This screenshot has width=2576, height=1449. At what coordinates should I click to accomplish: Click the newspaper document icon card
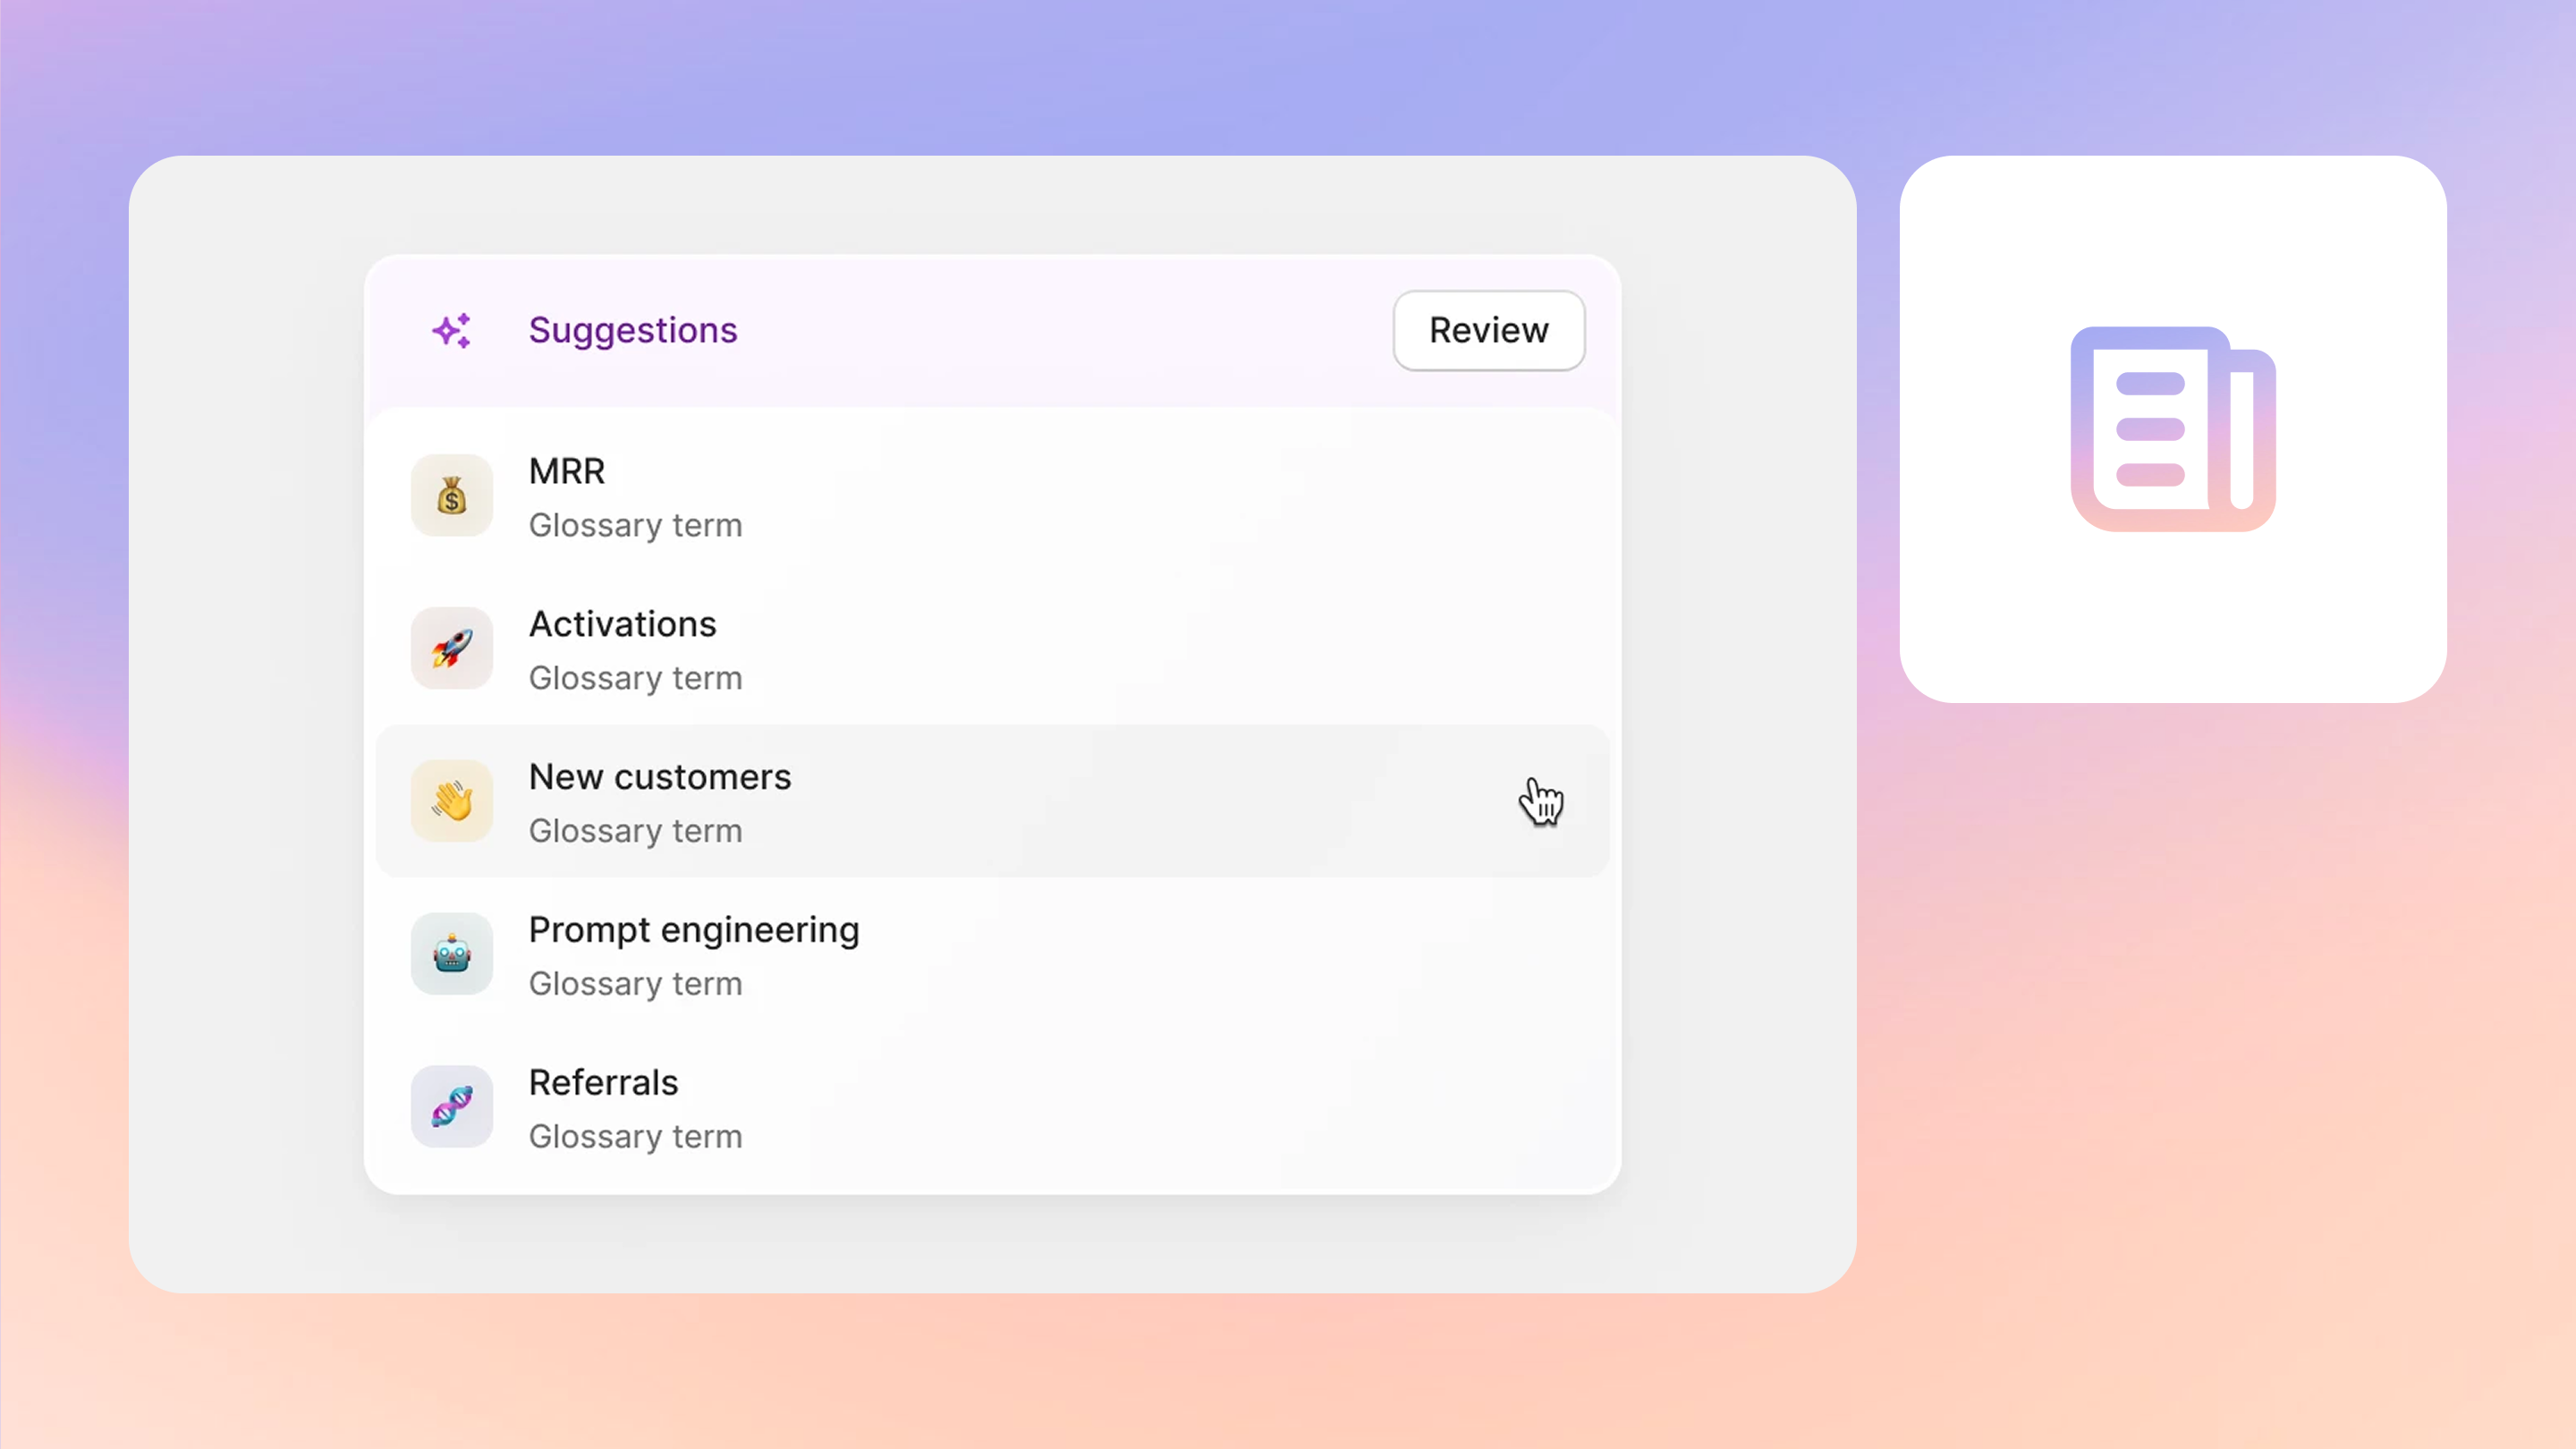(2173, 429)
